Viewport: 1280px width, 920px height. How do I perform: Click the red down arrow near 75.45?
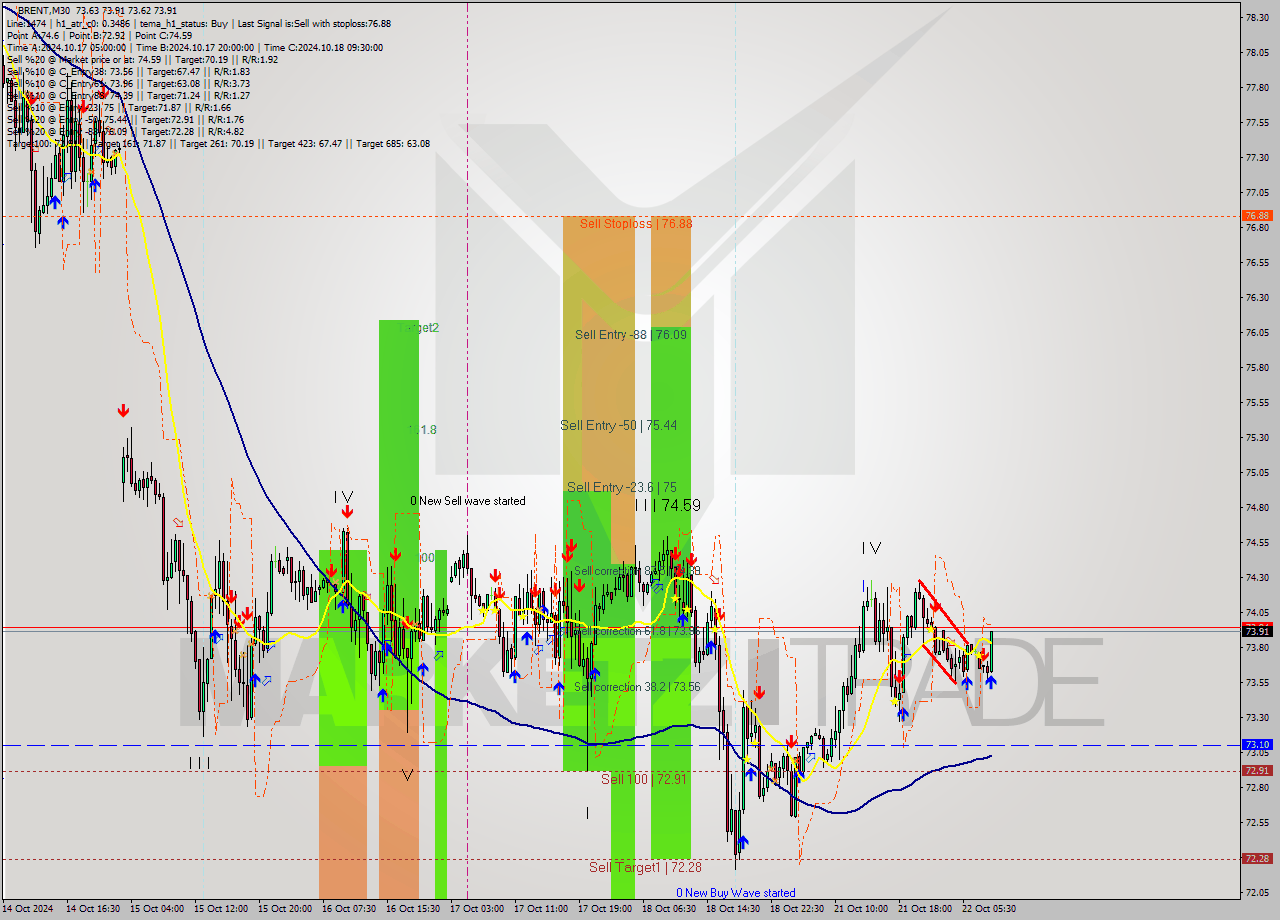[123, 410]
